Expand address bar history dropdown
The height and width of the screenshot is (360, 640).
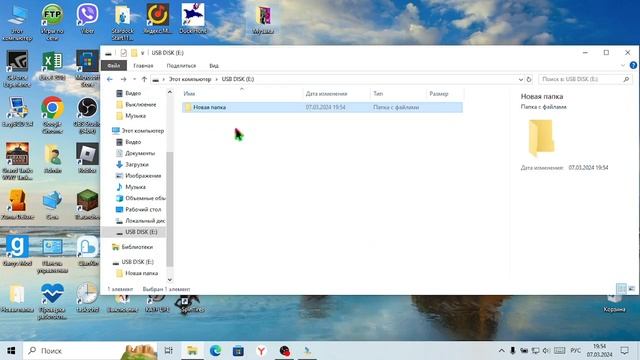(x=521, y=79)
